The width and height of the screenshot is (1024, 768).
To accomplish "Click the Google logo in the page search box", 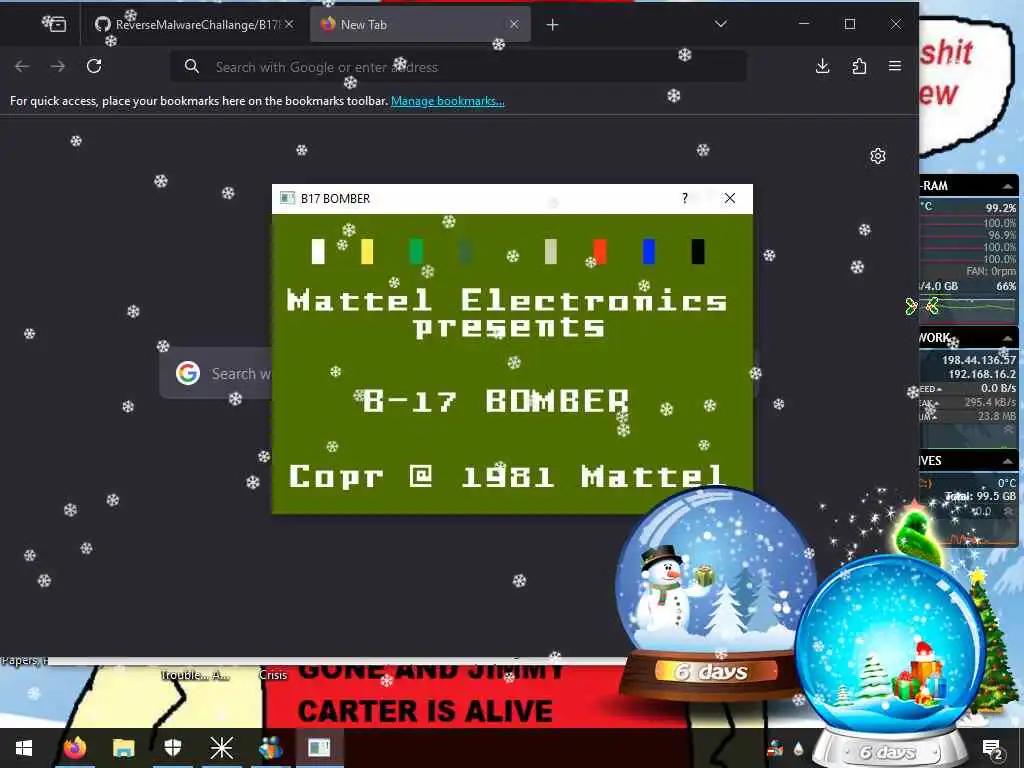I will point(188,373).
